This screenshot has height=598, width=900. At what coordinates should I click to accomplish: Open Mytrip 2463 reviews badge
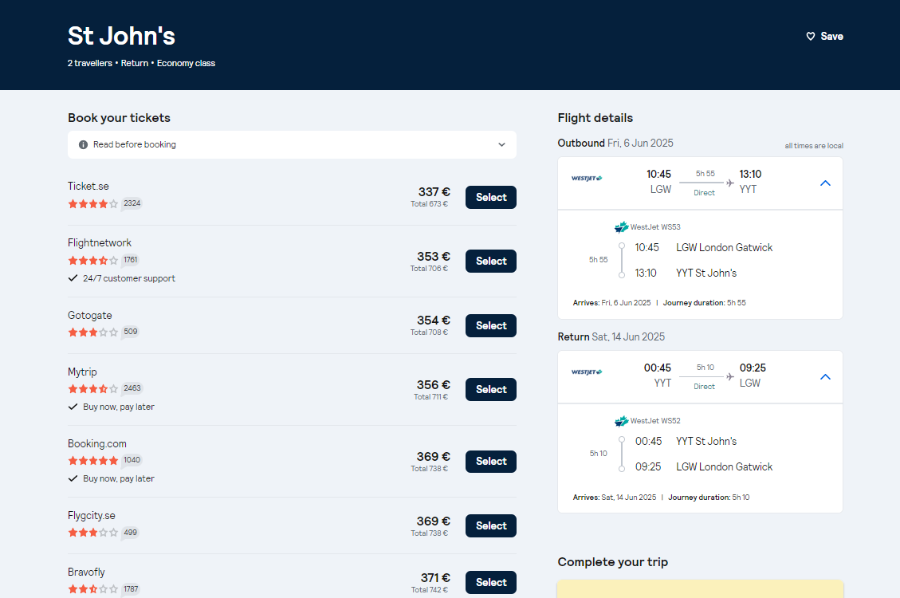pos(132,389)
